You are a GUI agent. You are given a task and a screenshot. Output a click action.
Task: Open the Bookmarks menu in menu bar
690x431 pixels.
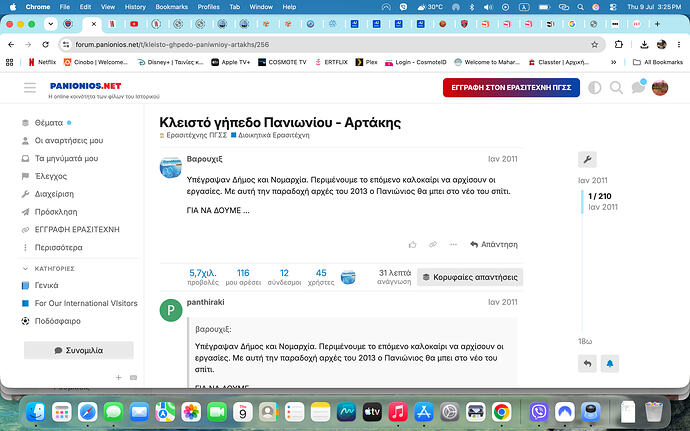tap(172, 7)
